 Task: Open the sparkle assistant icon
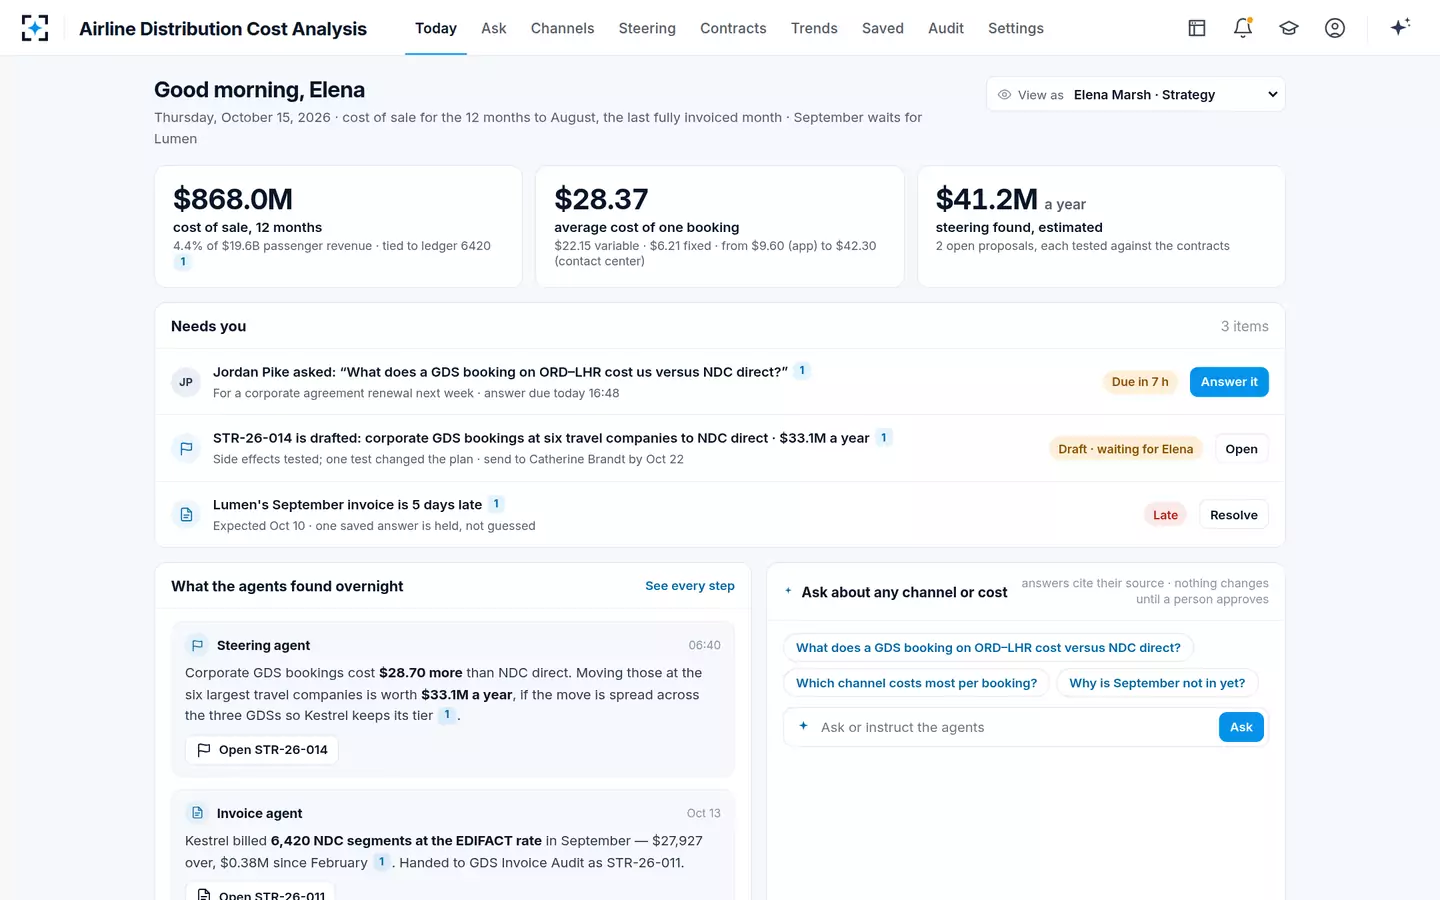[1400, 27]
